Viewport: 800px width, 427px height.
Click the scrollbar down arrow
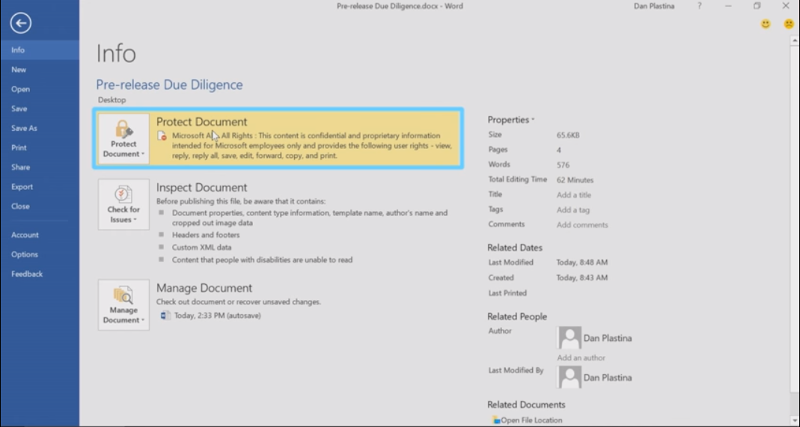tap(794, 419)
